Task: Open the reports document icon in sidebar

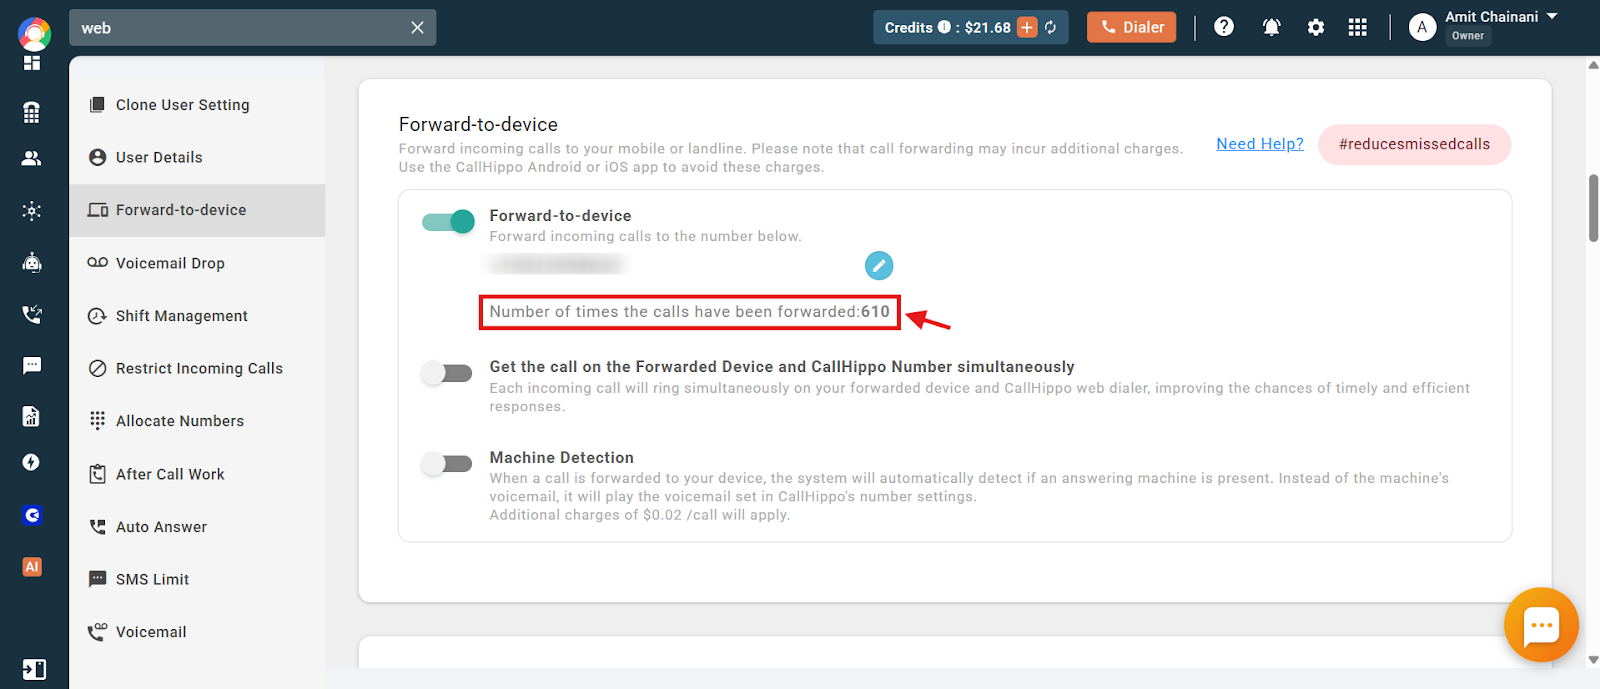Action: tap(32, 416)
